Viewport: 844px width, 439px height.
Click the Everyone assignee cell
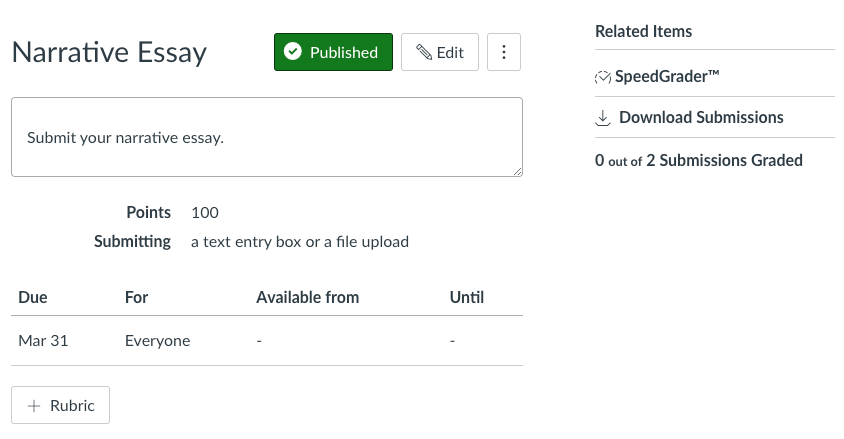157,341
